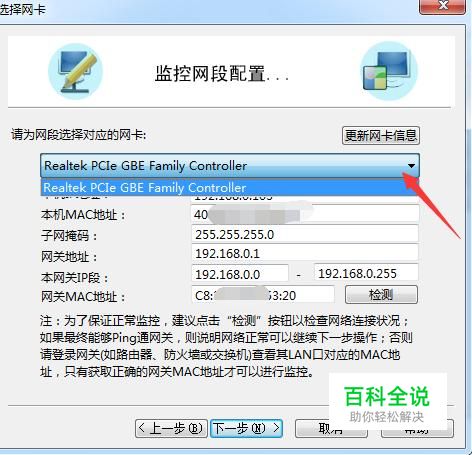Viewport: 472px width, 455px height.
Task: Click the 子网掩码 field showing 255.255.255.0
Action: [x=305, y=234]
